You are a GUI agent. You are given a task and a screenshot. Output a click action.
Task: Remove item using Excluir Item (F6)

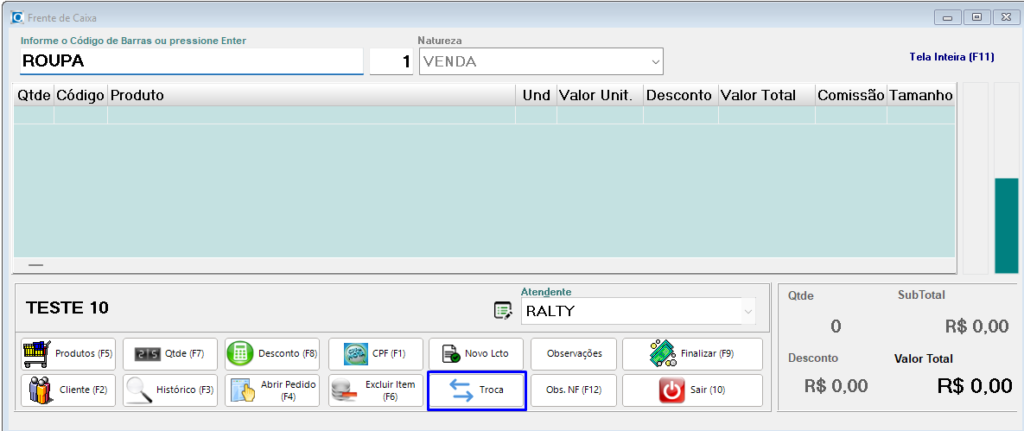coord(375,390)
